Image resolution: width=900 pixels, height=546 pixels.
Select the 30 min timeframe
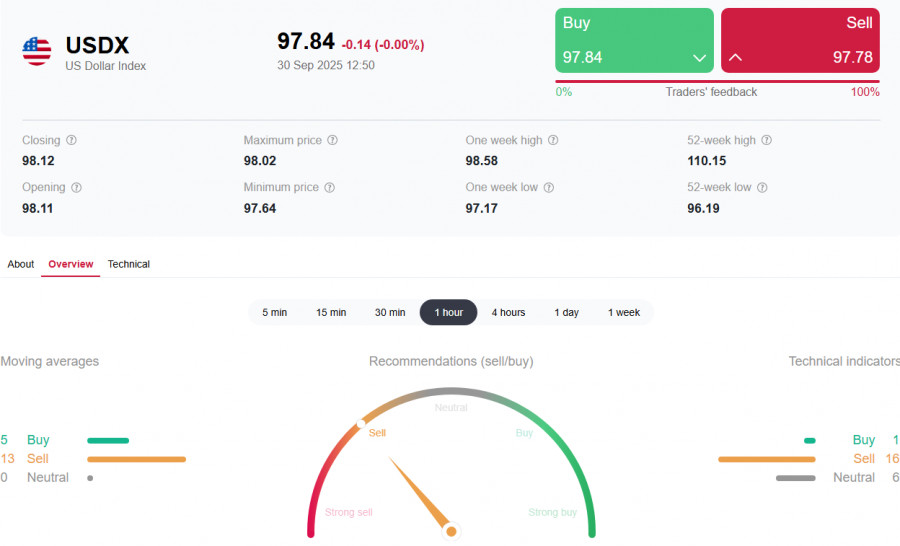pyautogui.click(x=390, y=312)
